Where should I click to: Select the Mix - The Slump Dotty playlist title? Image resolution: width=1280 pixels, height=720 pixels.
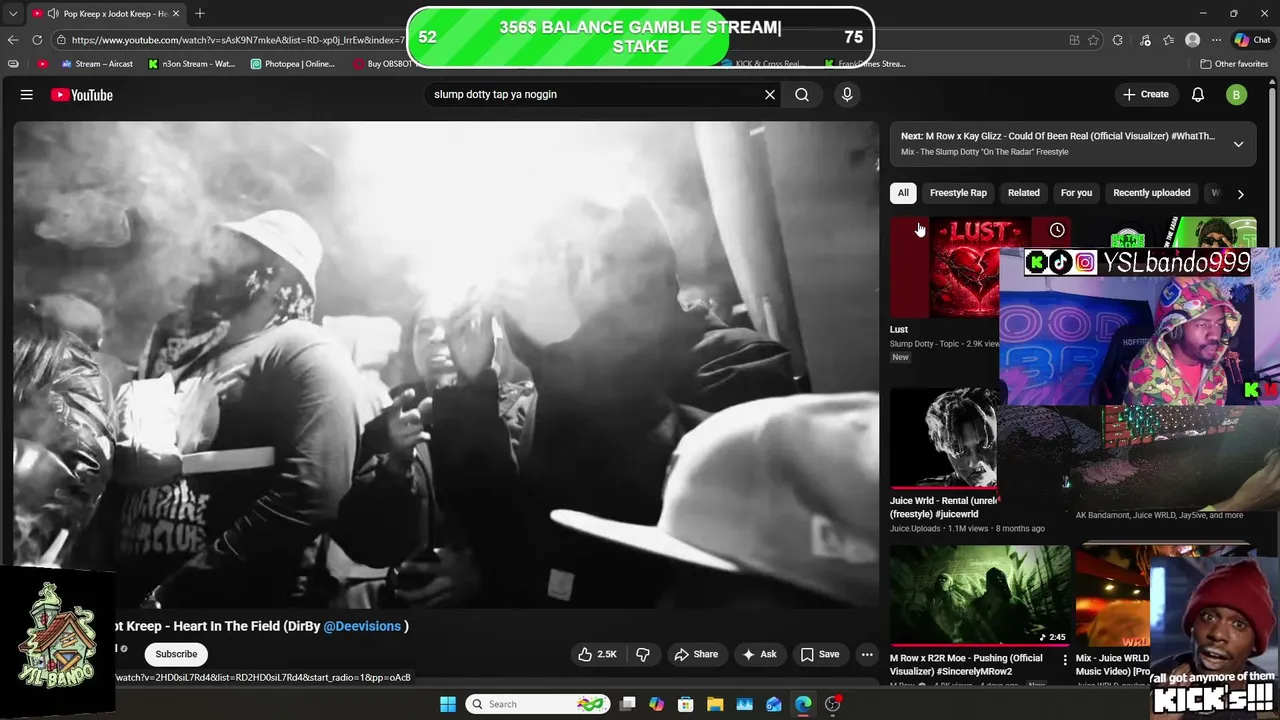point(984,152)
